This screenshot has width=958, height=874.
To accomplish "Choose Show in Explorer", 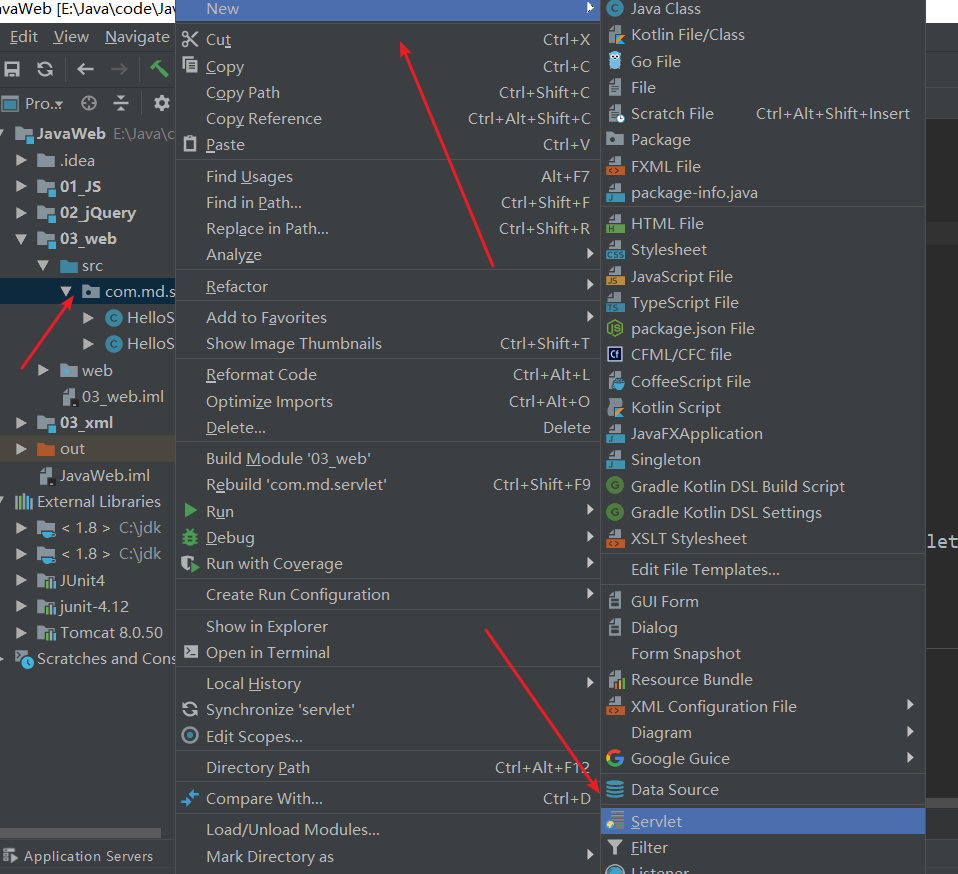I will point(388,626).
